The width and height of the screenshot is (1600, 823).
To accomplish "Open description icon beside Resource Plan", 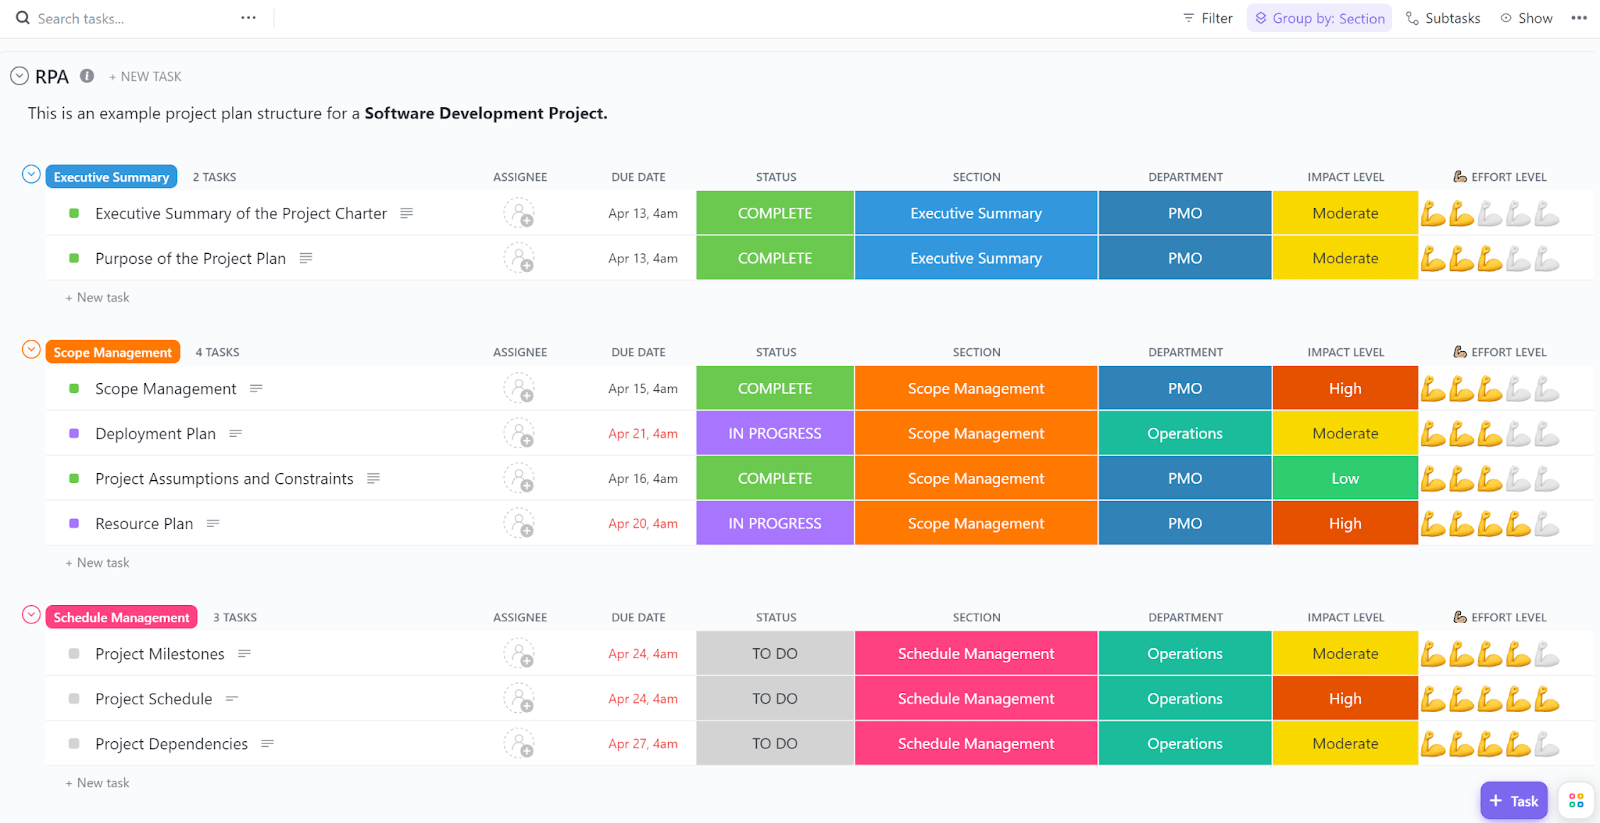I will click(213, 524).
